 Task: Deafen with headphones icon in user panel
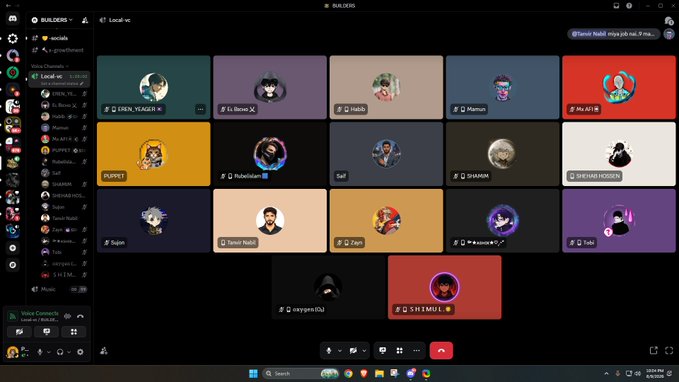pos(60,352)
